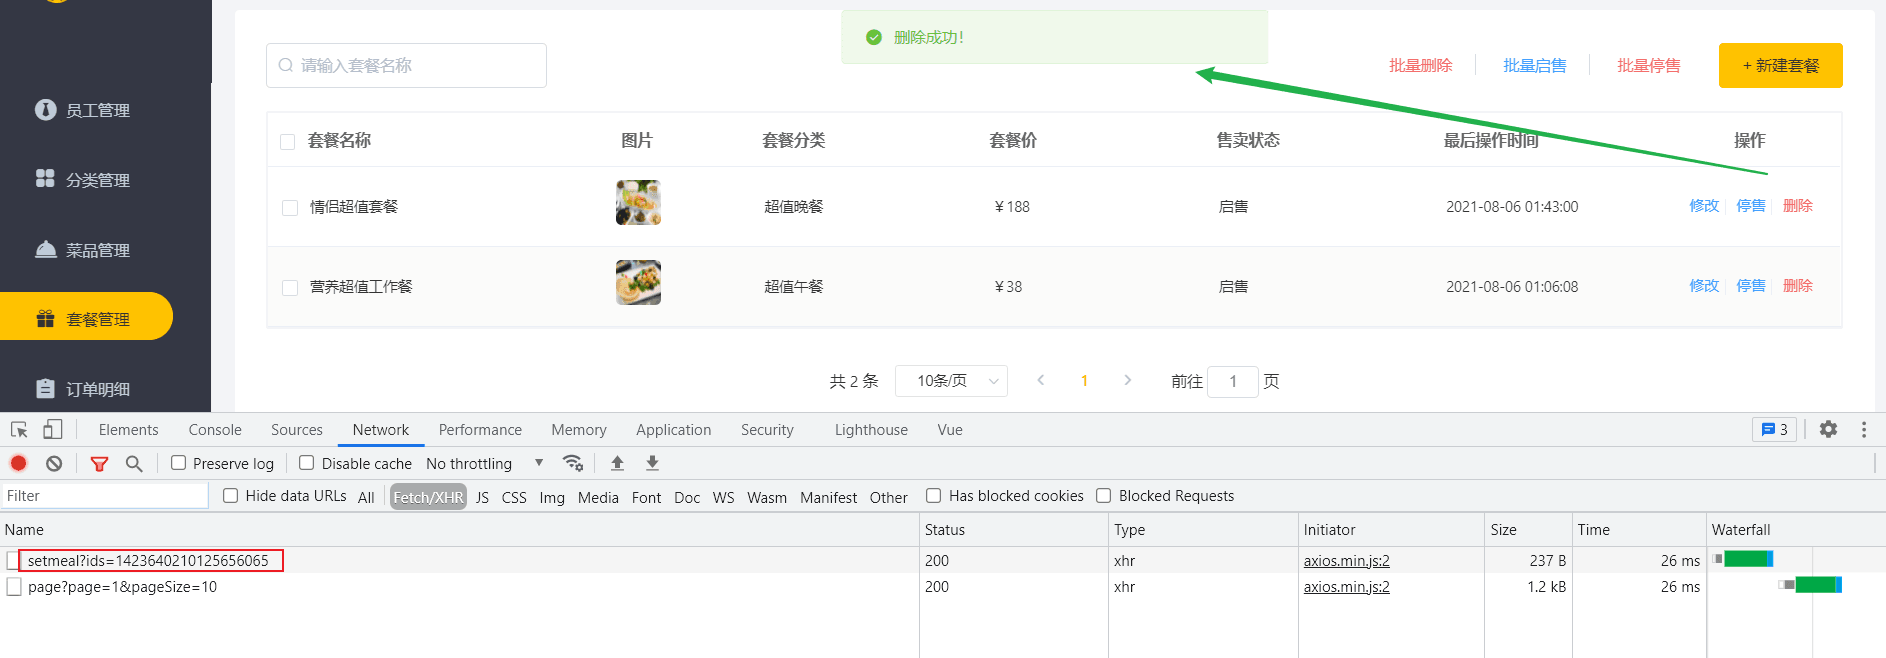Open the network search magnifier
1886x658 pixels.
coord(134,463)
